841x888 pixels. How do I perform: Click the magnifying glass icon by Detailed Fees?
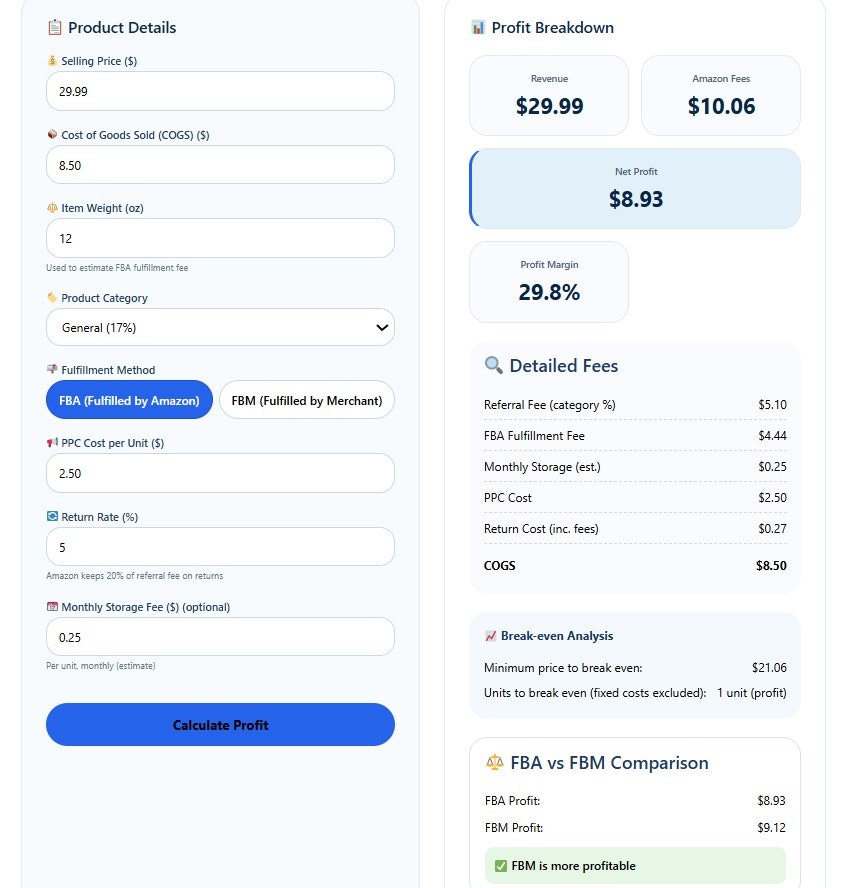tap(493, 366)
